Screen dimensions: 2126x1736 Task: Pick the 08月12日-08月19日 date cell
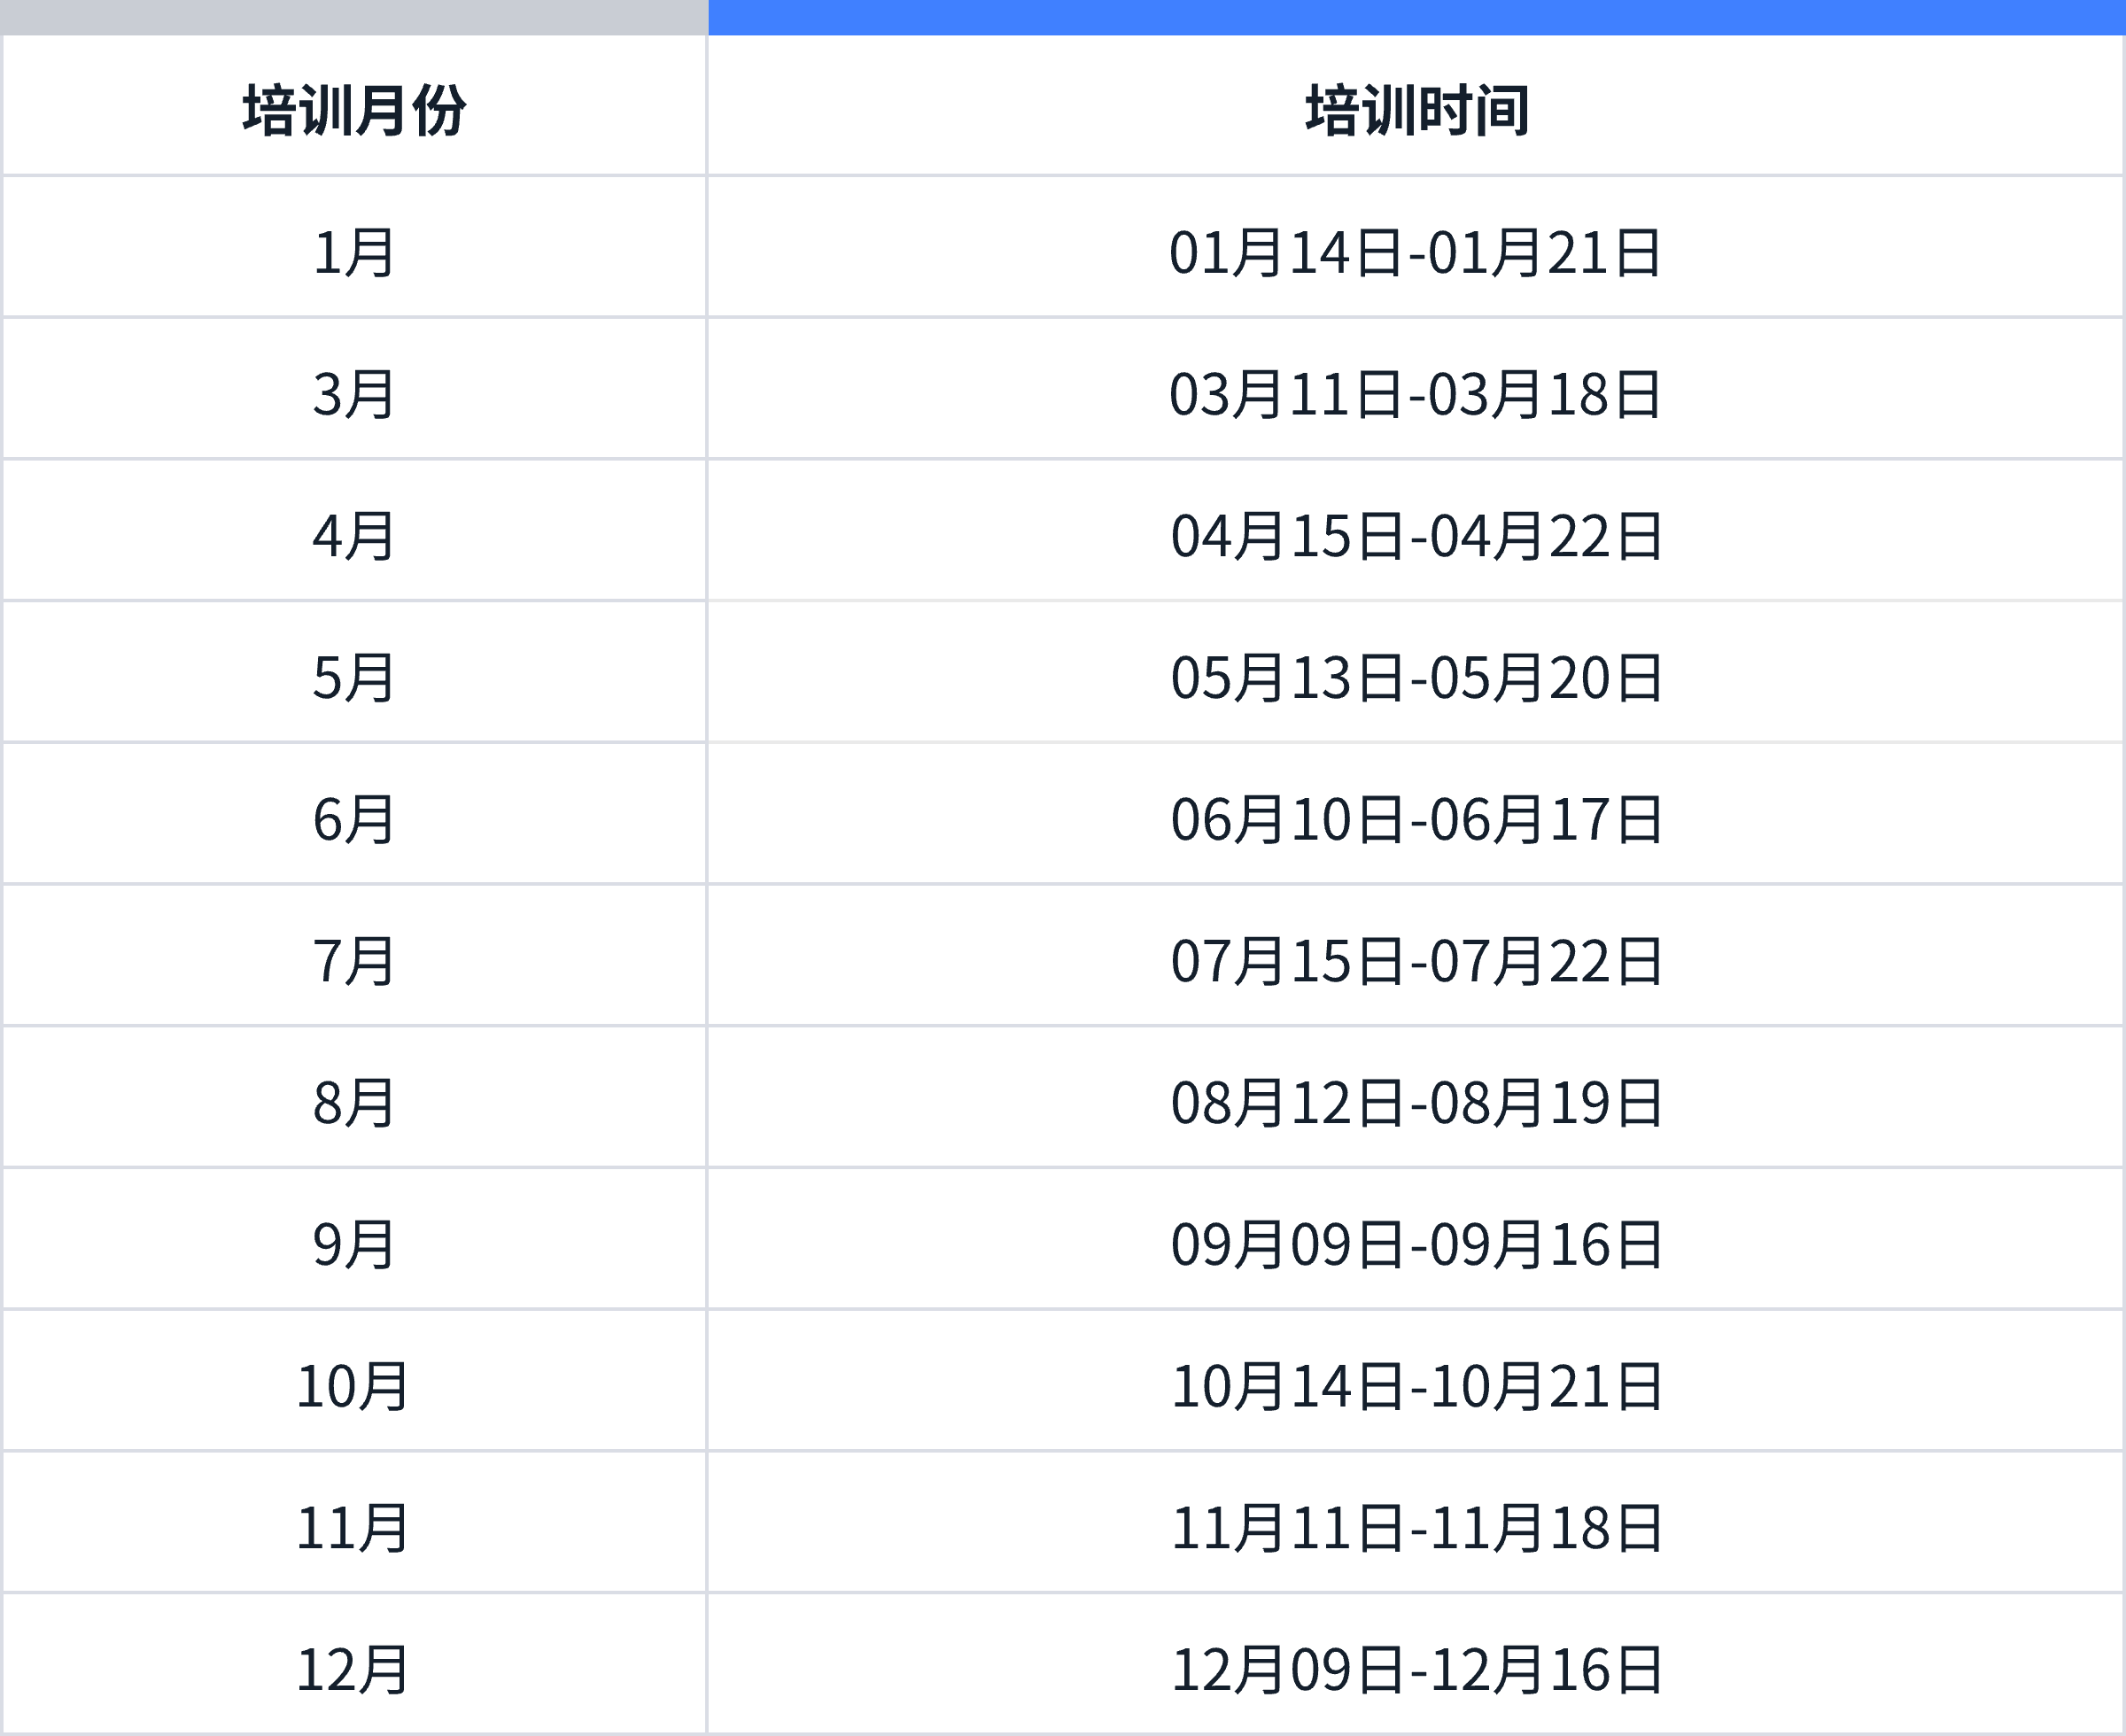click(1416, 1103)
